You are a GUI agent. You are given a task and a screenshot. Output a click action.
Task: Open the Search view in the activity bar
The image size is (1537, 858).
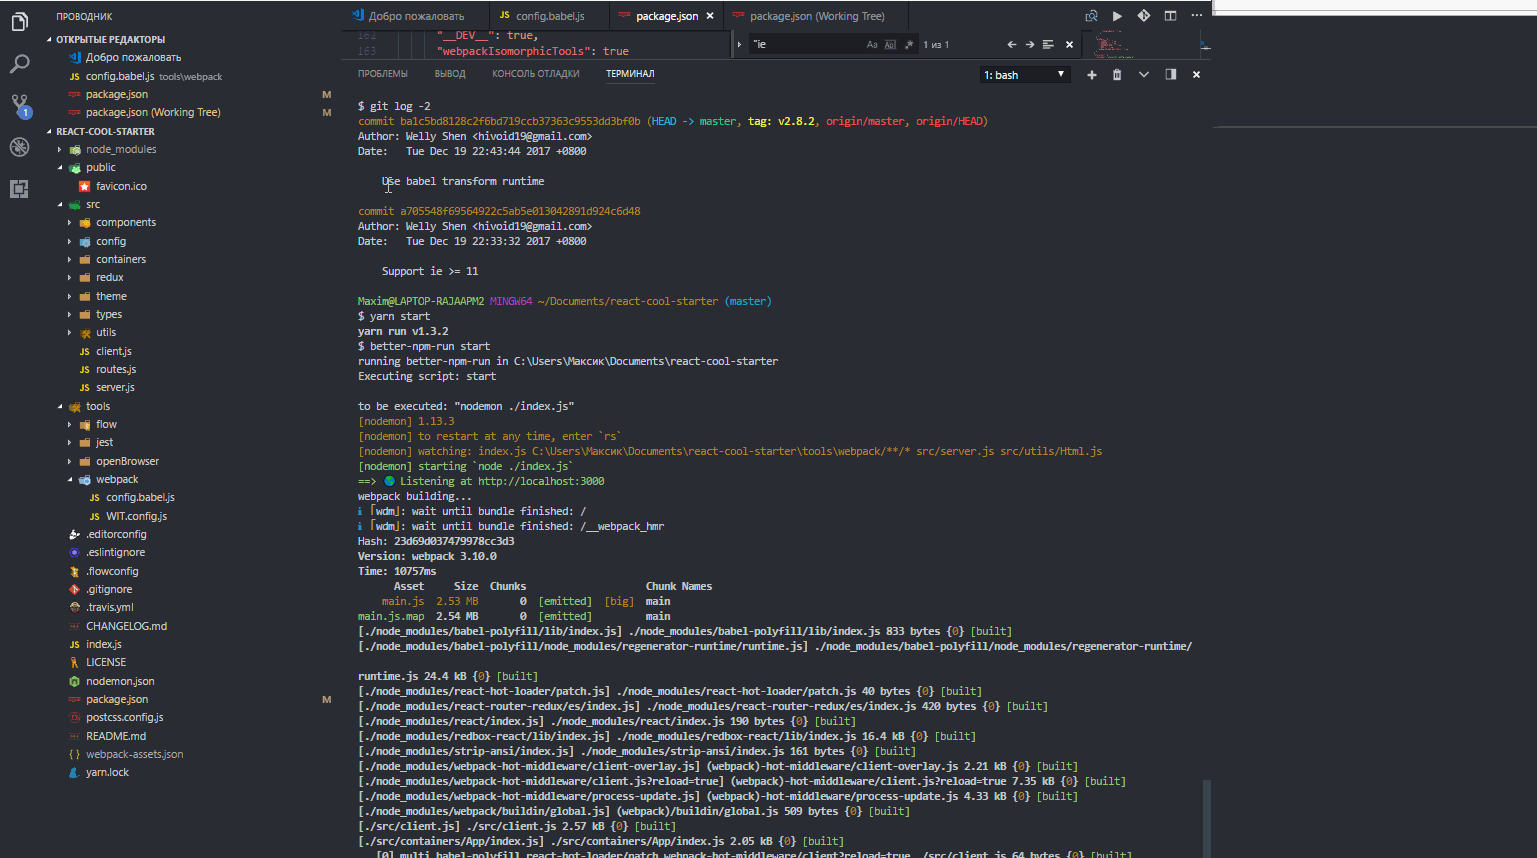18,63
